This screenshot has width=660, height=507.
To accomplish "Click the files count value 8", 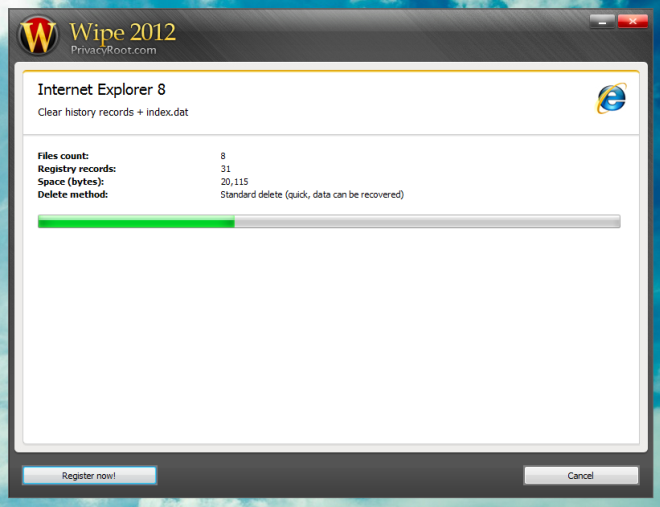I will point(223,156).
